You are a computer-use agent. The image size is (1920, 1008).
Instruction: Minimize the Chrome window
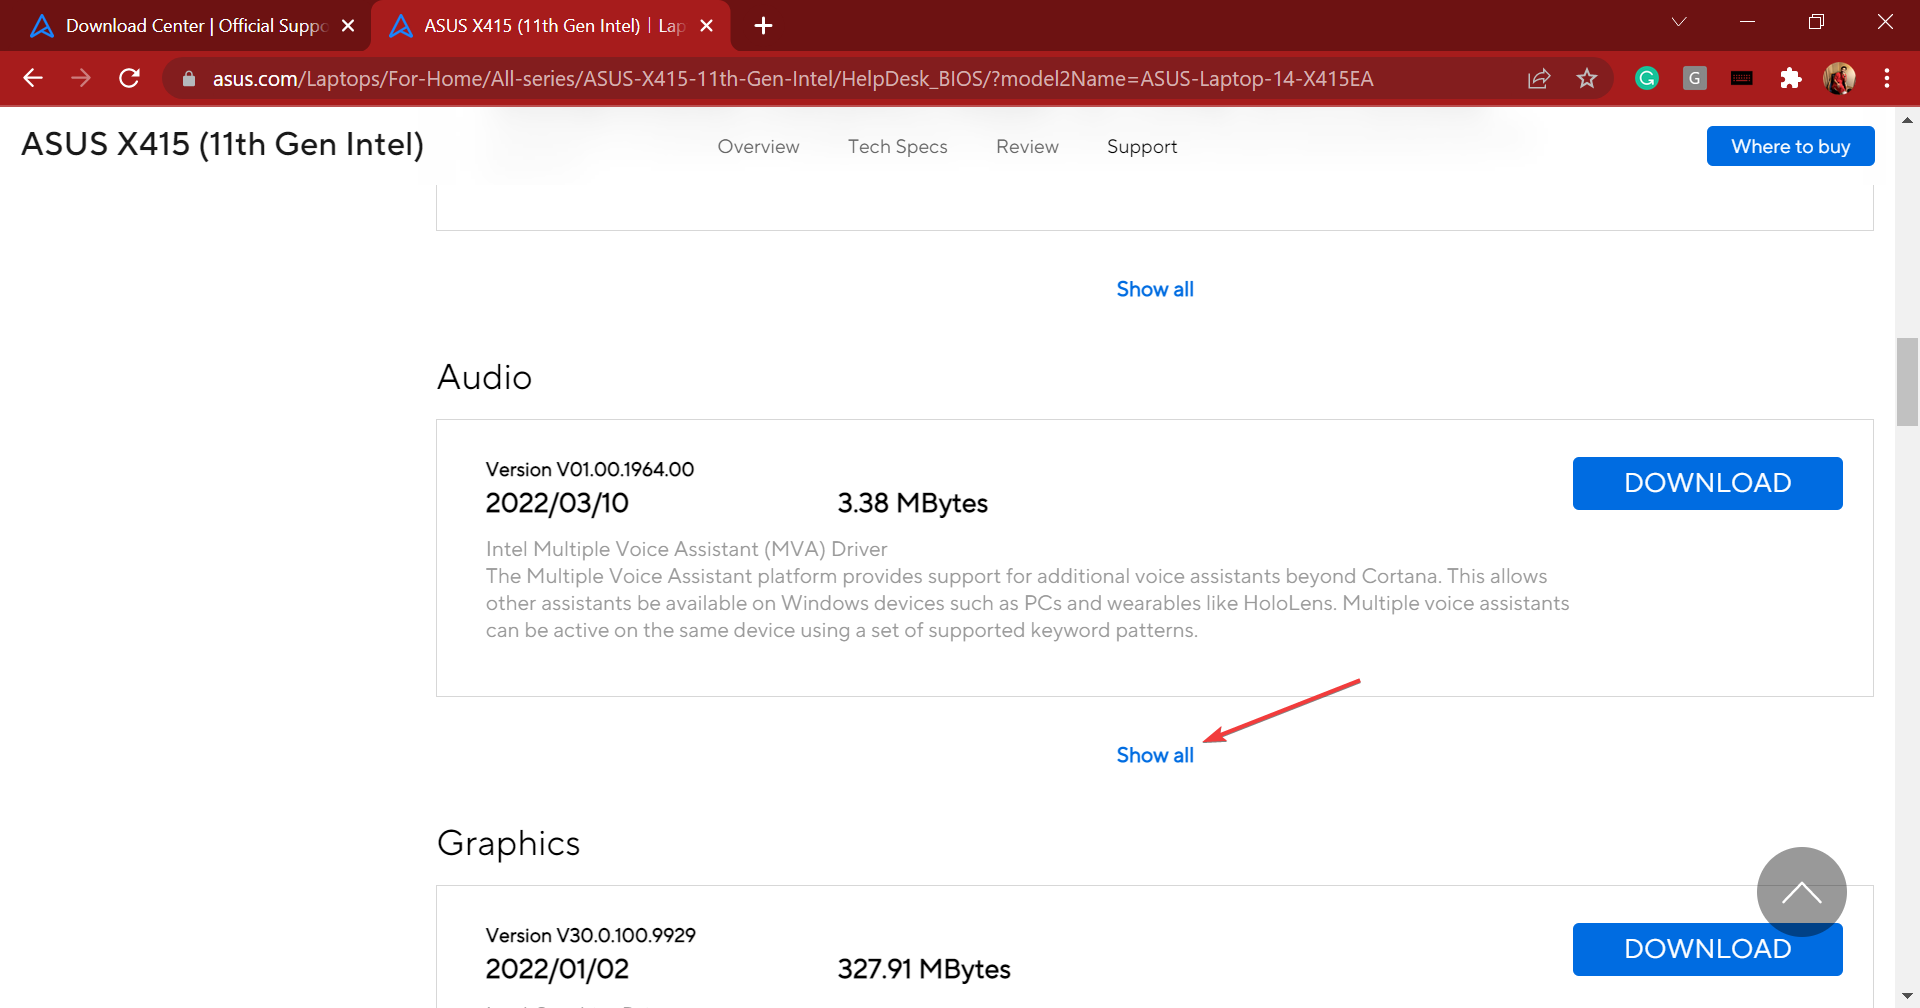(x=1748, y=22)
